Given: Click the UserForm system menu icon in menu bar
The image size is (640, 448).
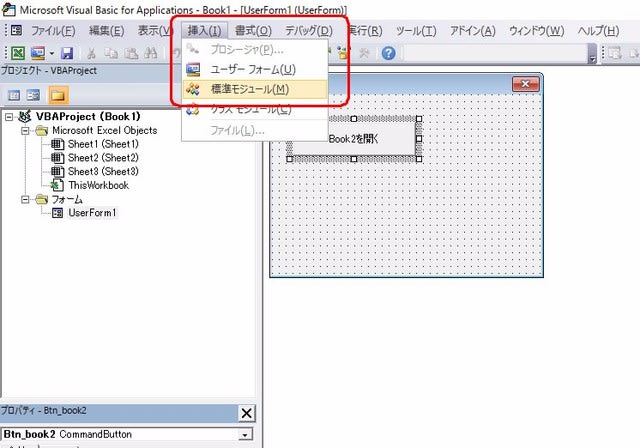Looking at the screenshot, I should (x=16, y=30).
